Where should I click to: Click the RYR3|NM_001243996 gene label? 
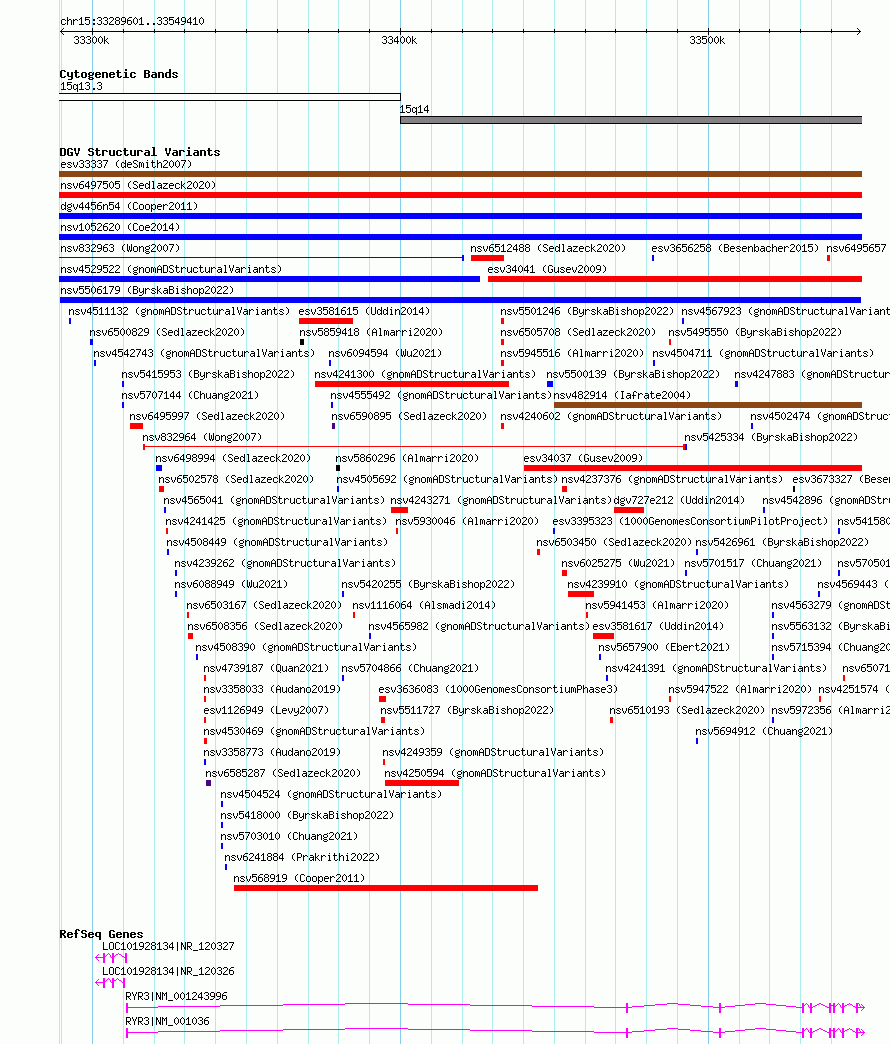176,997
